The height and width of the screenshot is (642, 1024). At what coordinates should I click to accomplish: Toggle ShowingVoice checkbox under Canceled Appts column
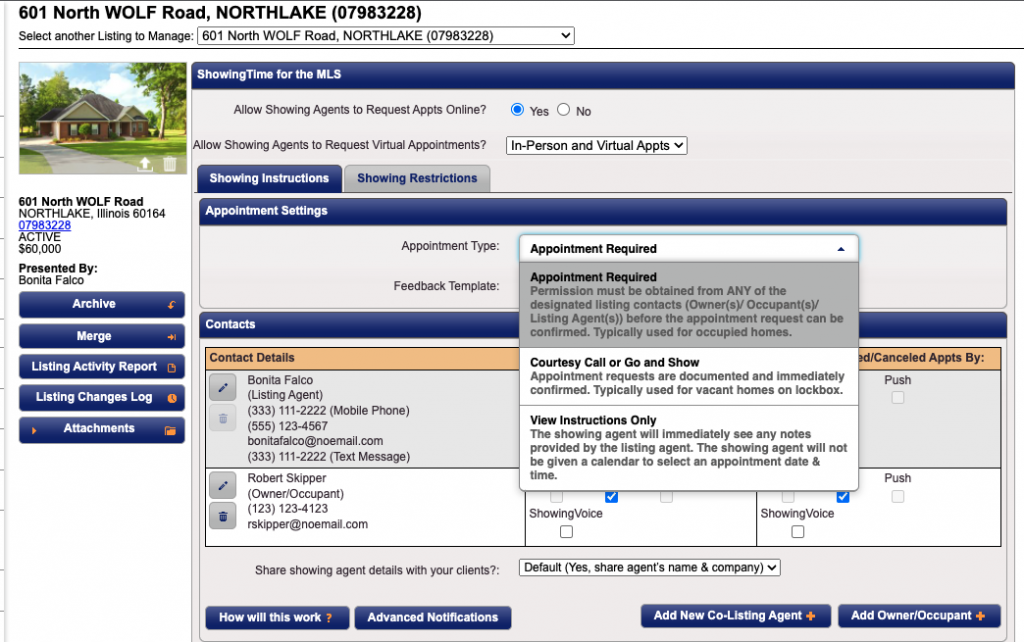797,532
